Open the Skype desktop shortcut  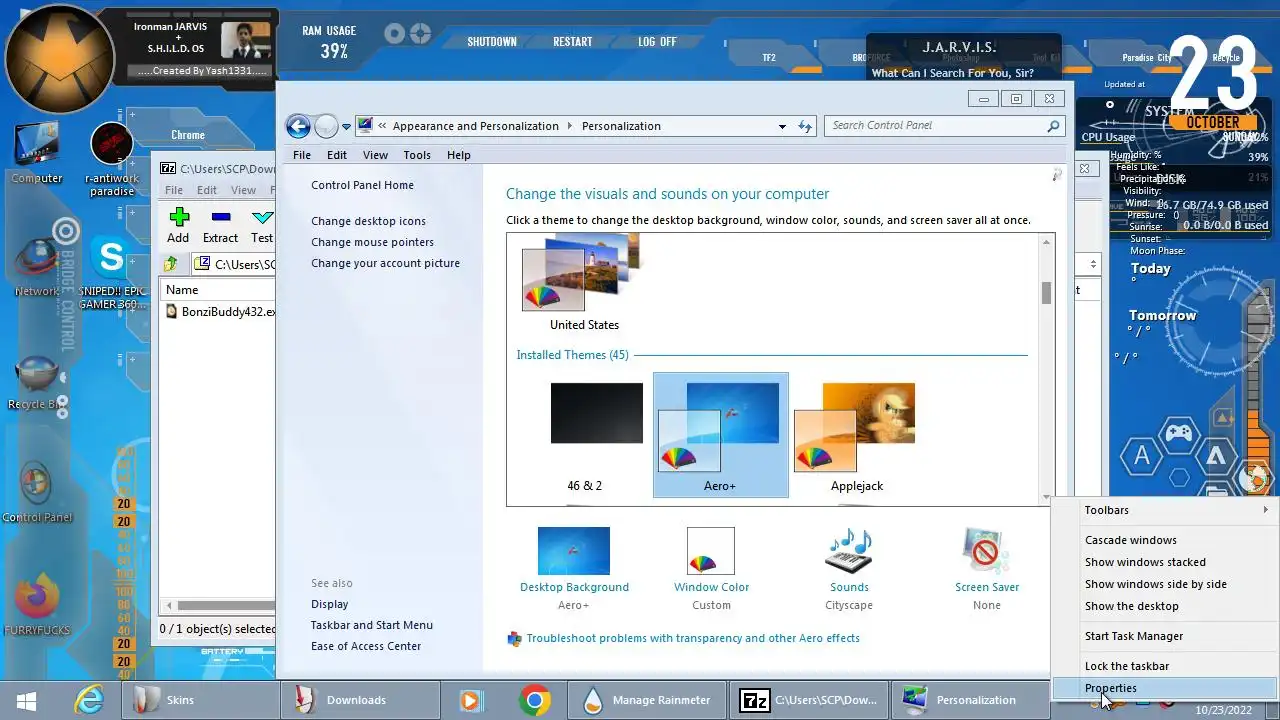pyautogui.click(x=112, y=272)
